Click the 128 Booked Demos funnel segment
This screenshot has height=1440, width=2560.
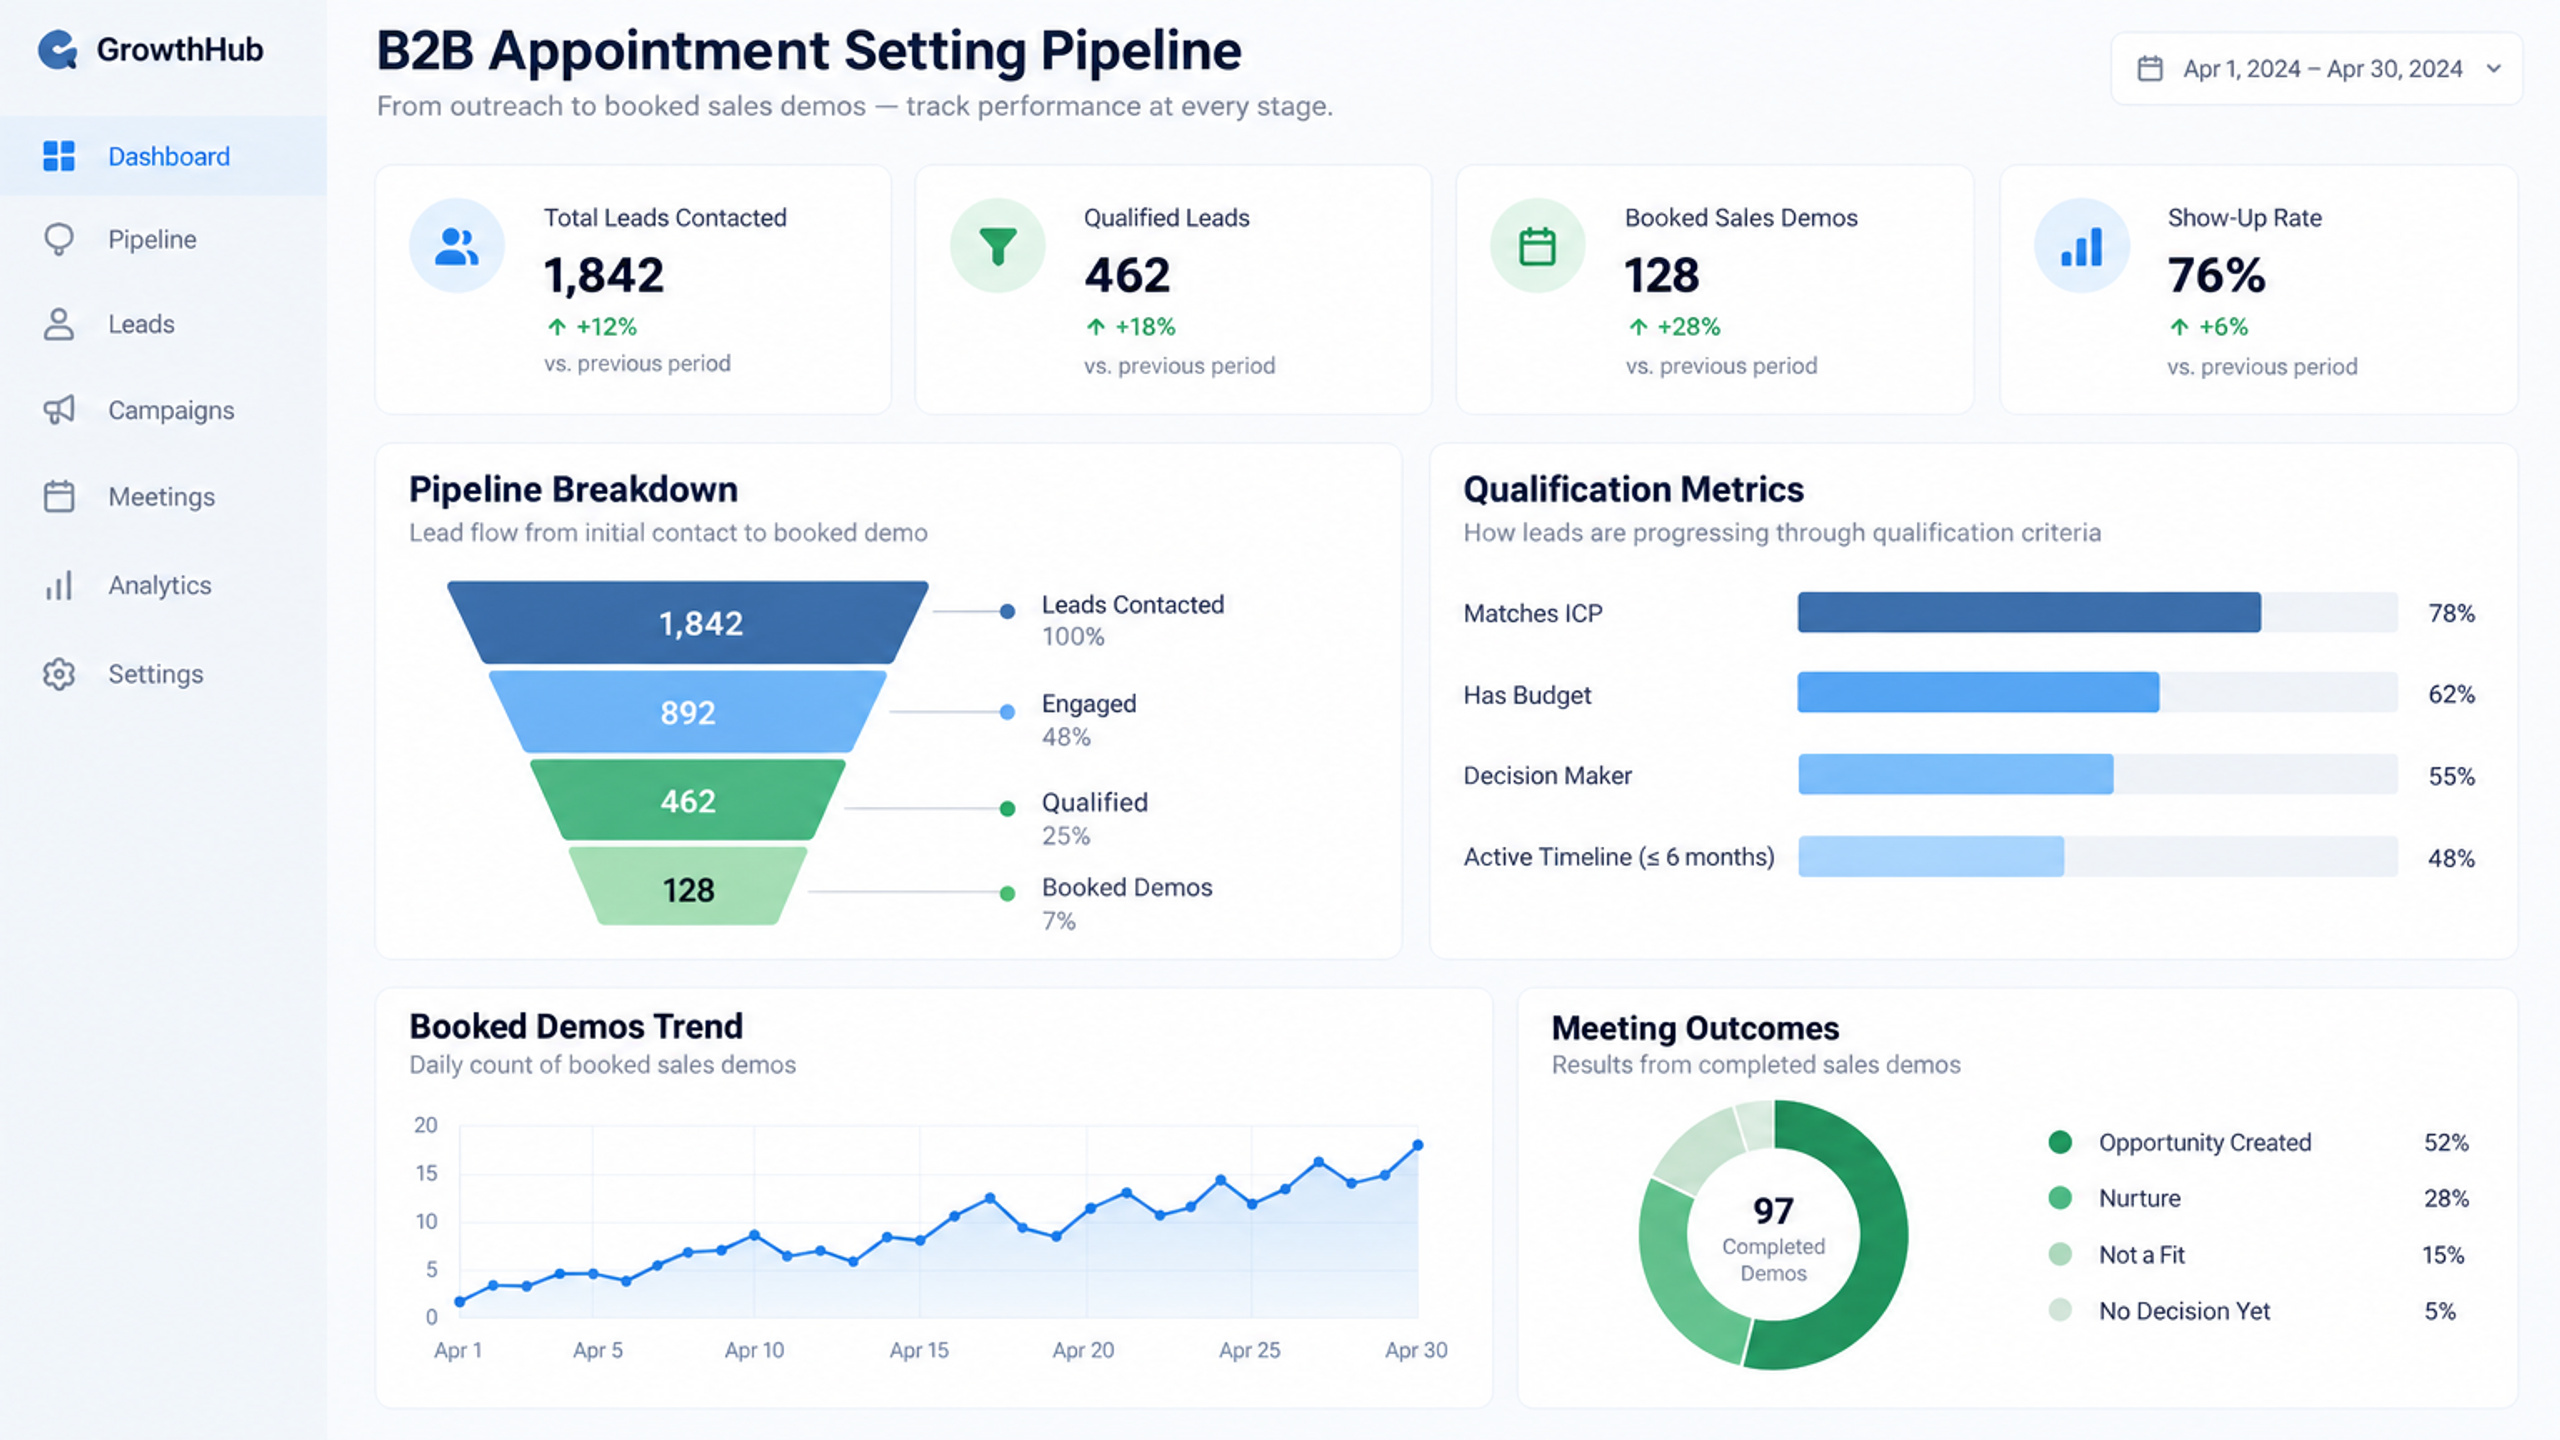tap(688, 888)
